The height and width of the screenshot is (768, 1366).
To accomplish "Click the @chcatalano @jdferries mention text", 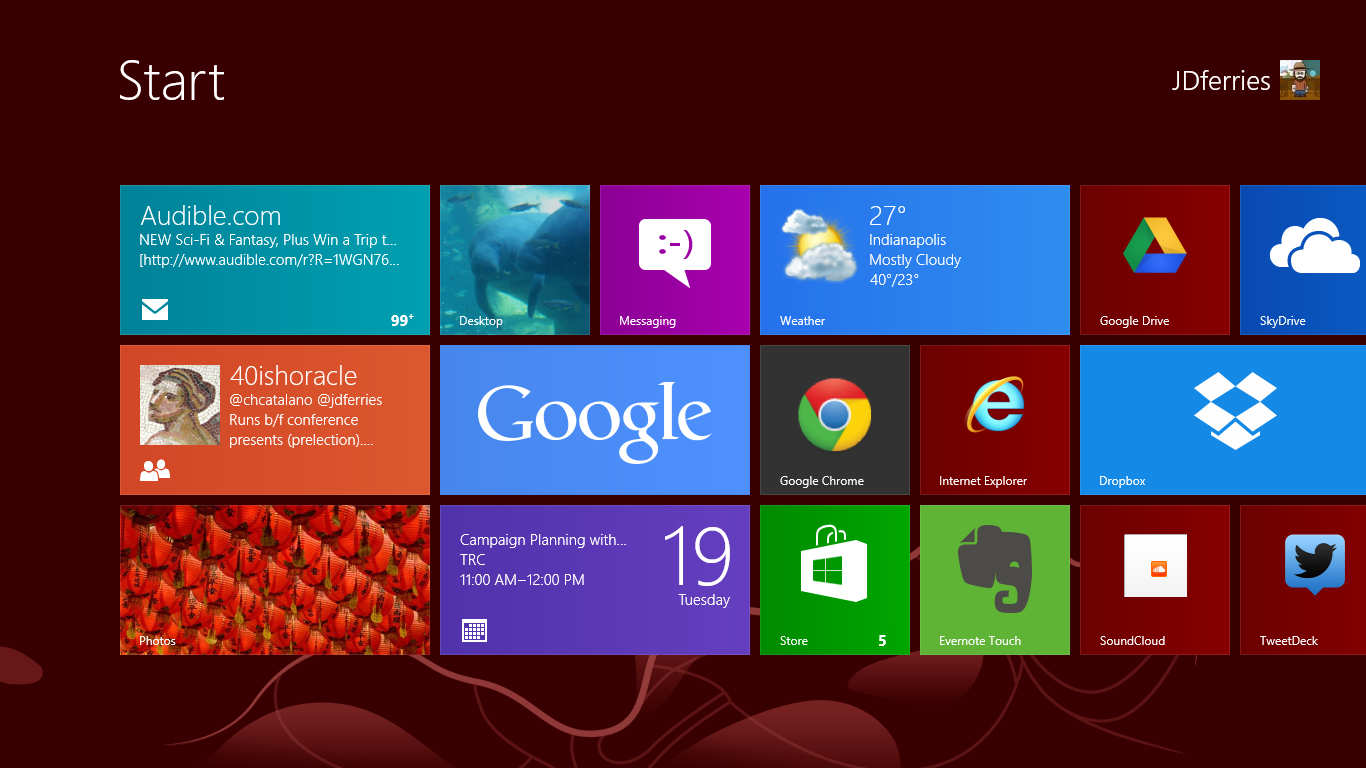I will tap(306, 400).
